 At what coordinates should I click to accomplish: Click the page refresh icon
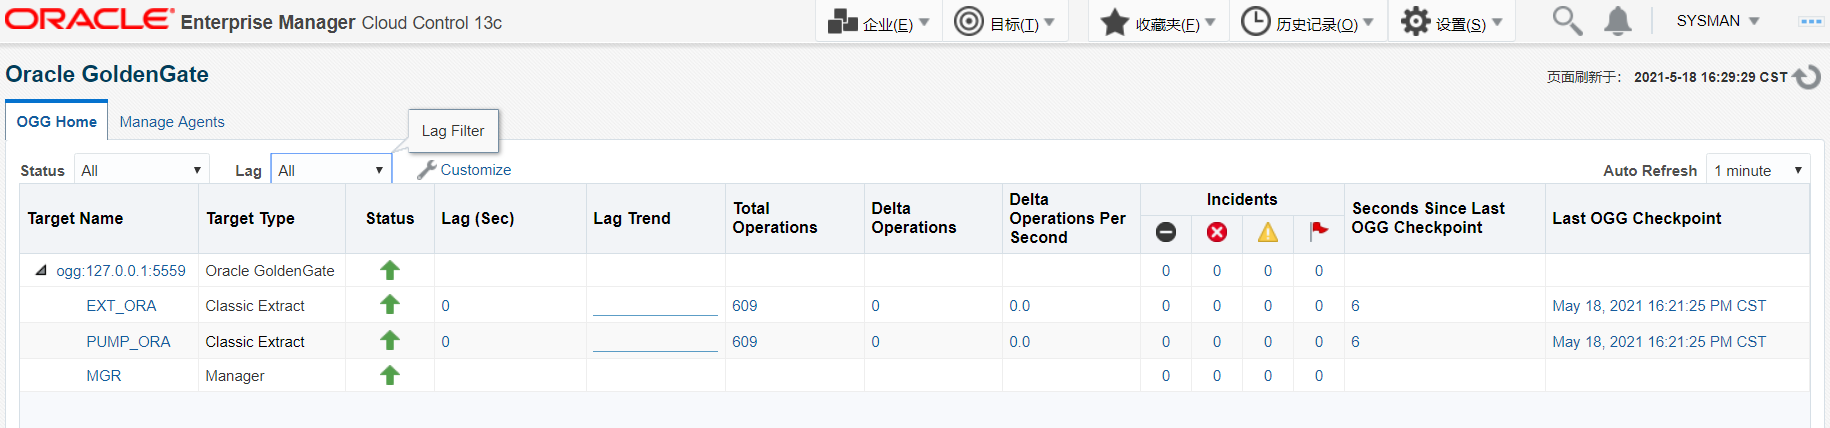[1806, 77]
